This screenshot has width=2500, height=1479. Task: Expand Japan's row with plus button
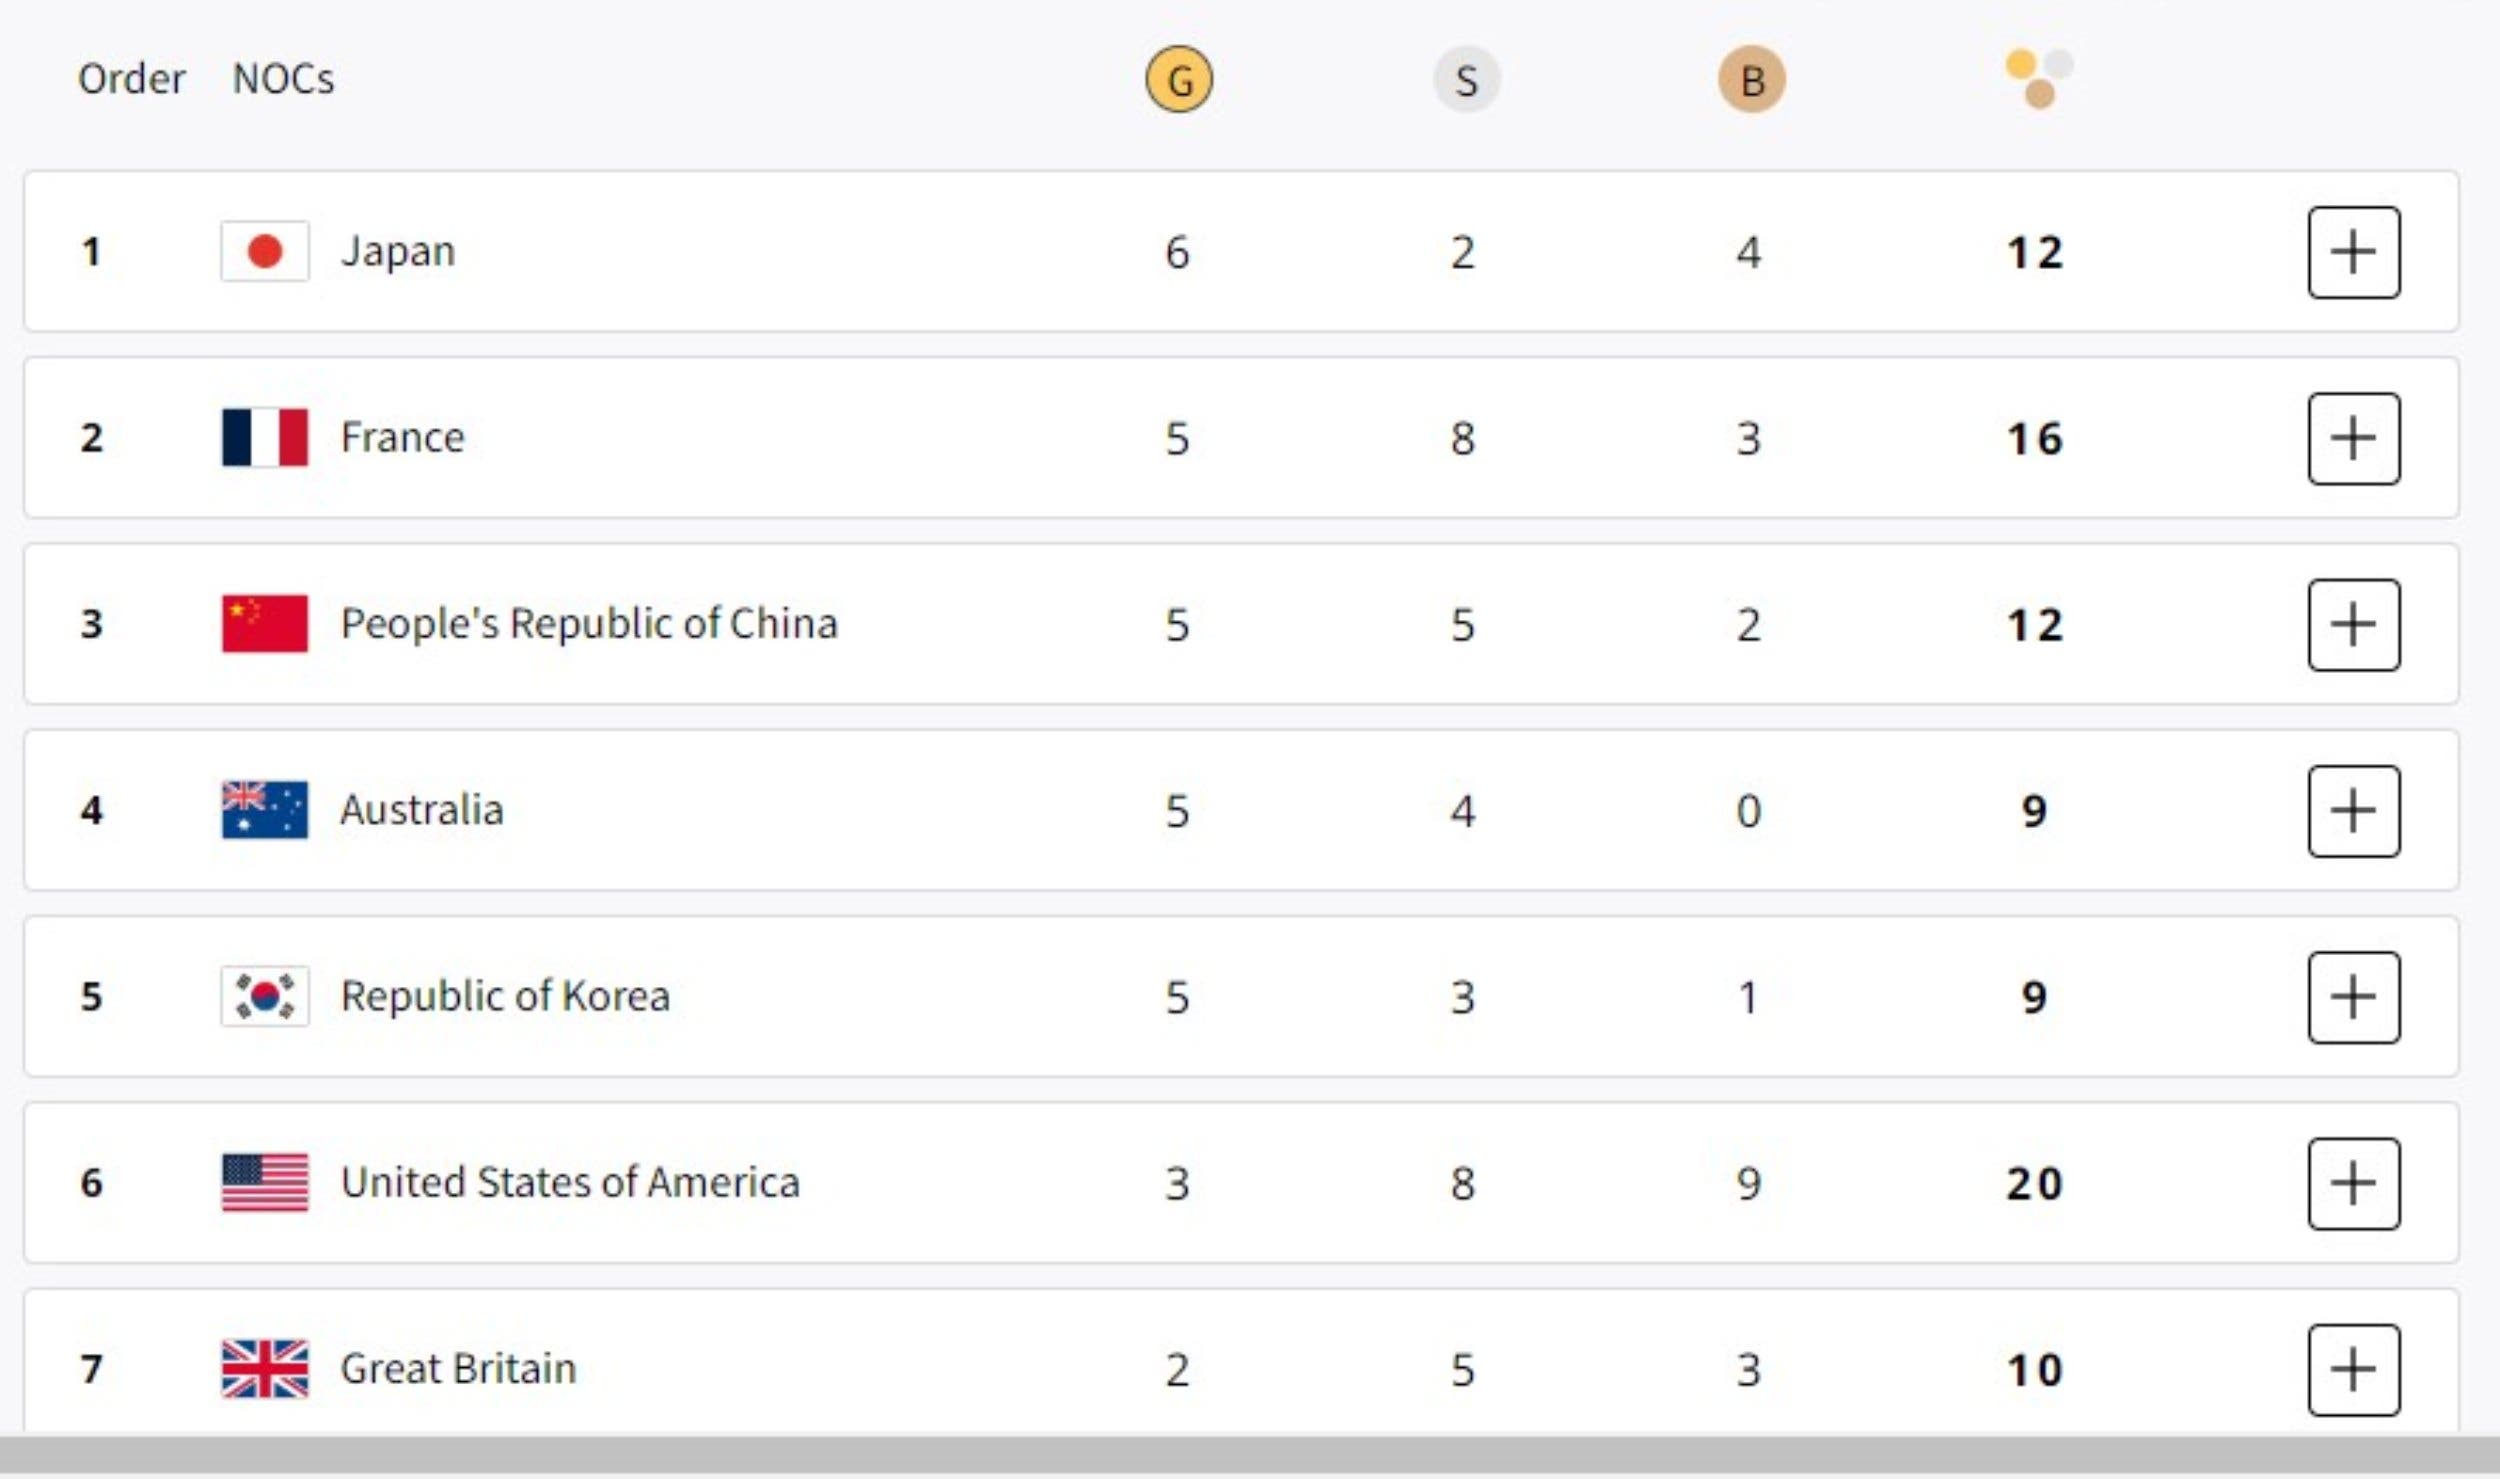pyautogui.click(x=2354, y=252)
